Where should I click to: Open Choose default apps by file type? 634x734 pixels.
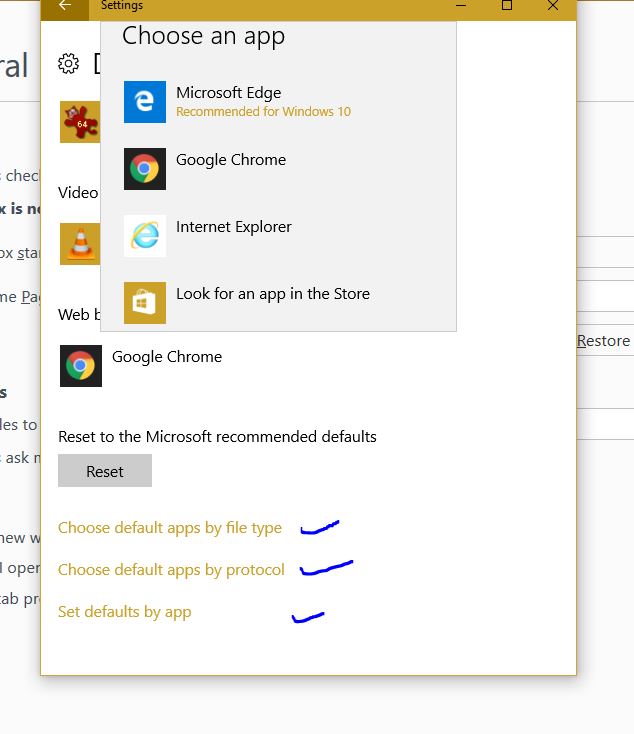(x=170, y=528)
